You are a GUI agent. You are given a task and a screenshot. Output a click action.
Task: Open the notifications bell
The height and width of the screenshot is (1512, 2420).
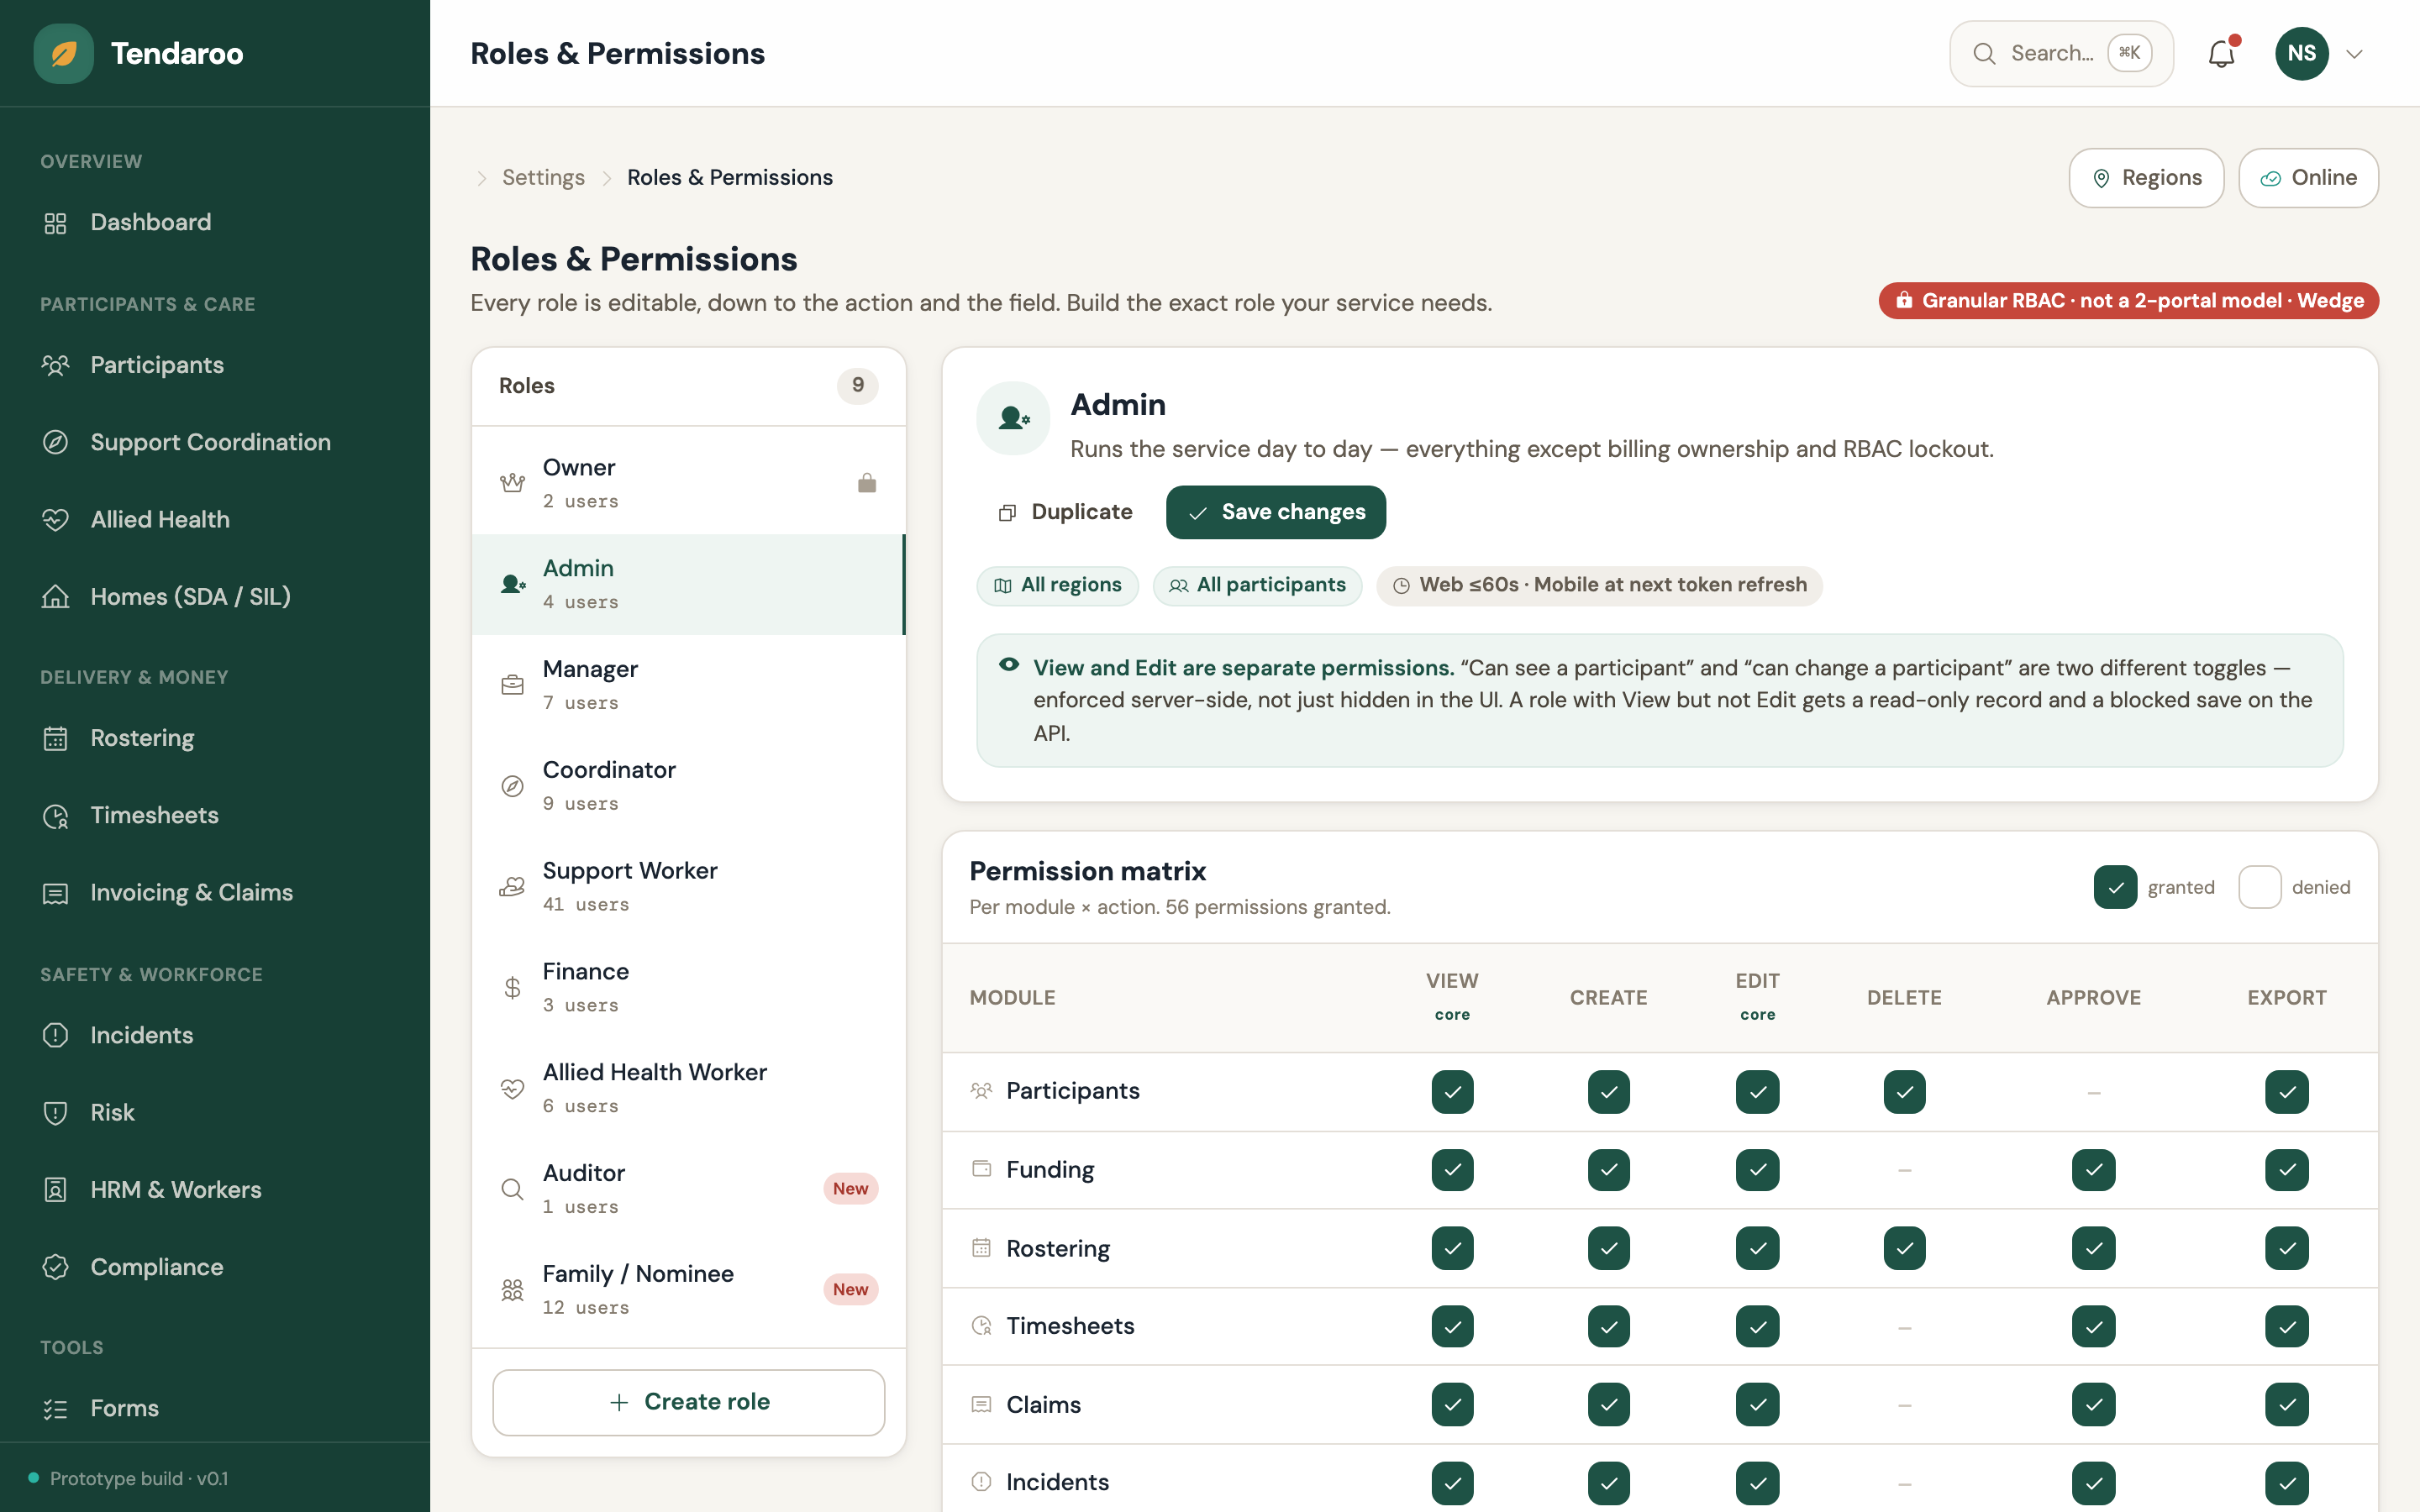(2221, 53)
